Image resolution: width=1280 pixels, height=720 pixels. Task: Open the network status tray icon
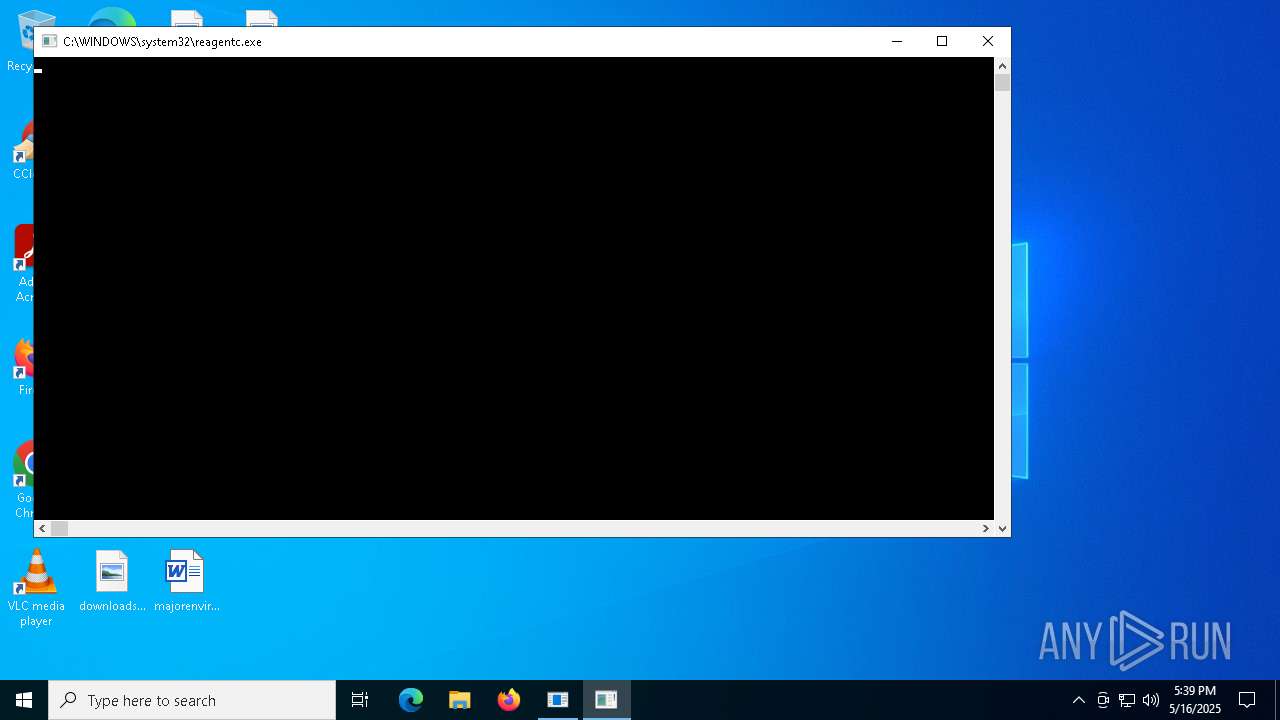[1127, 700]
